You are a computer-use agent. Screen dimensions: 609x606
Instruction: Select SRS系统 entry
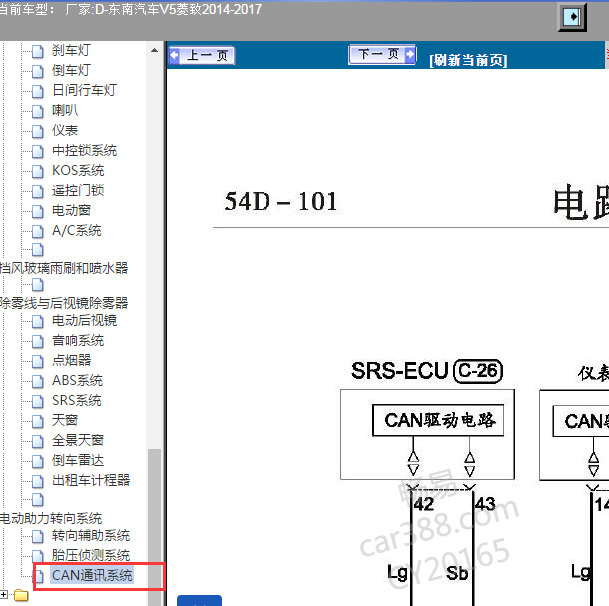click(x=77, y=400)
